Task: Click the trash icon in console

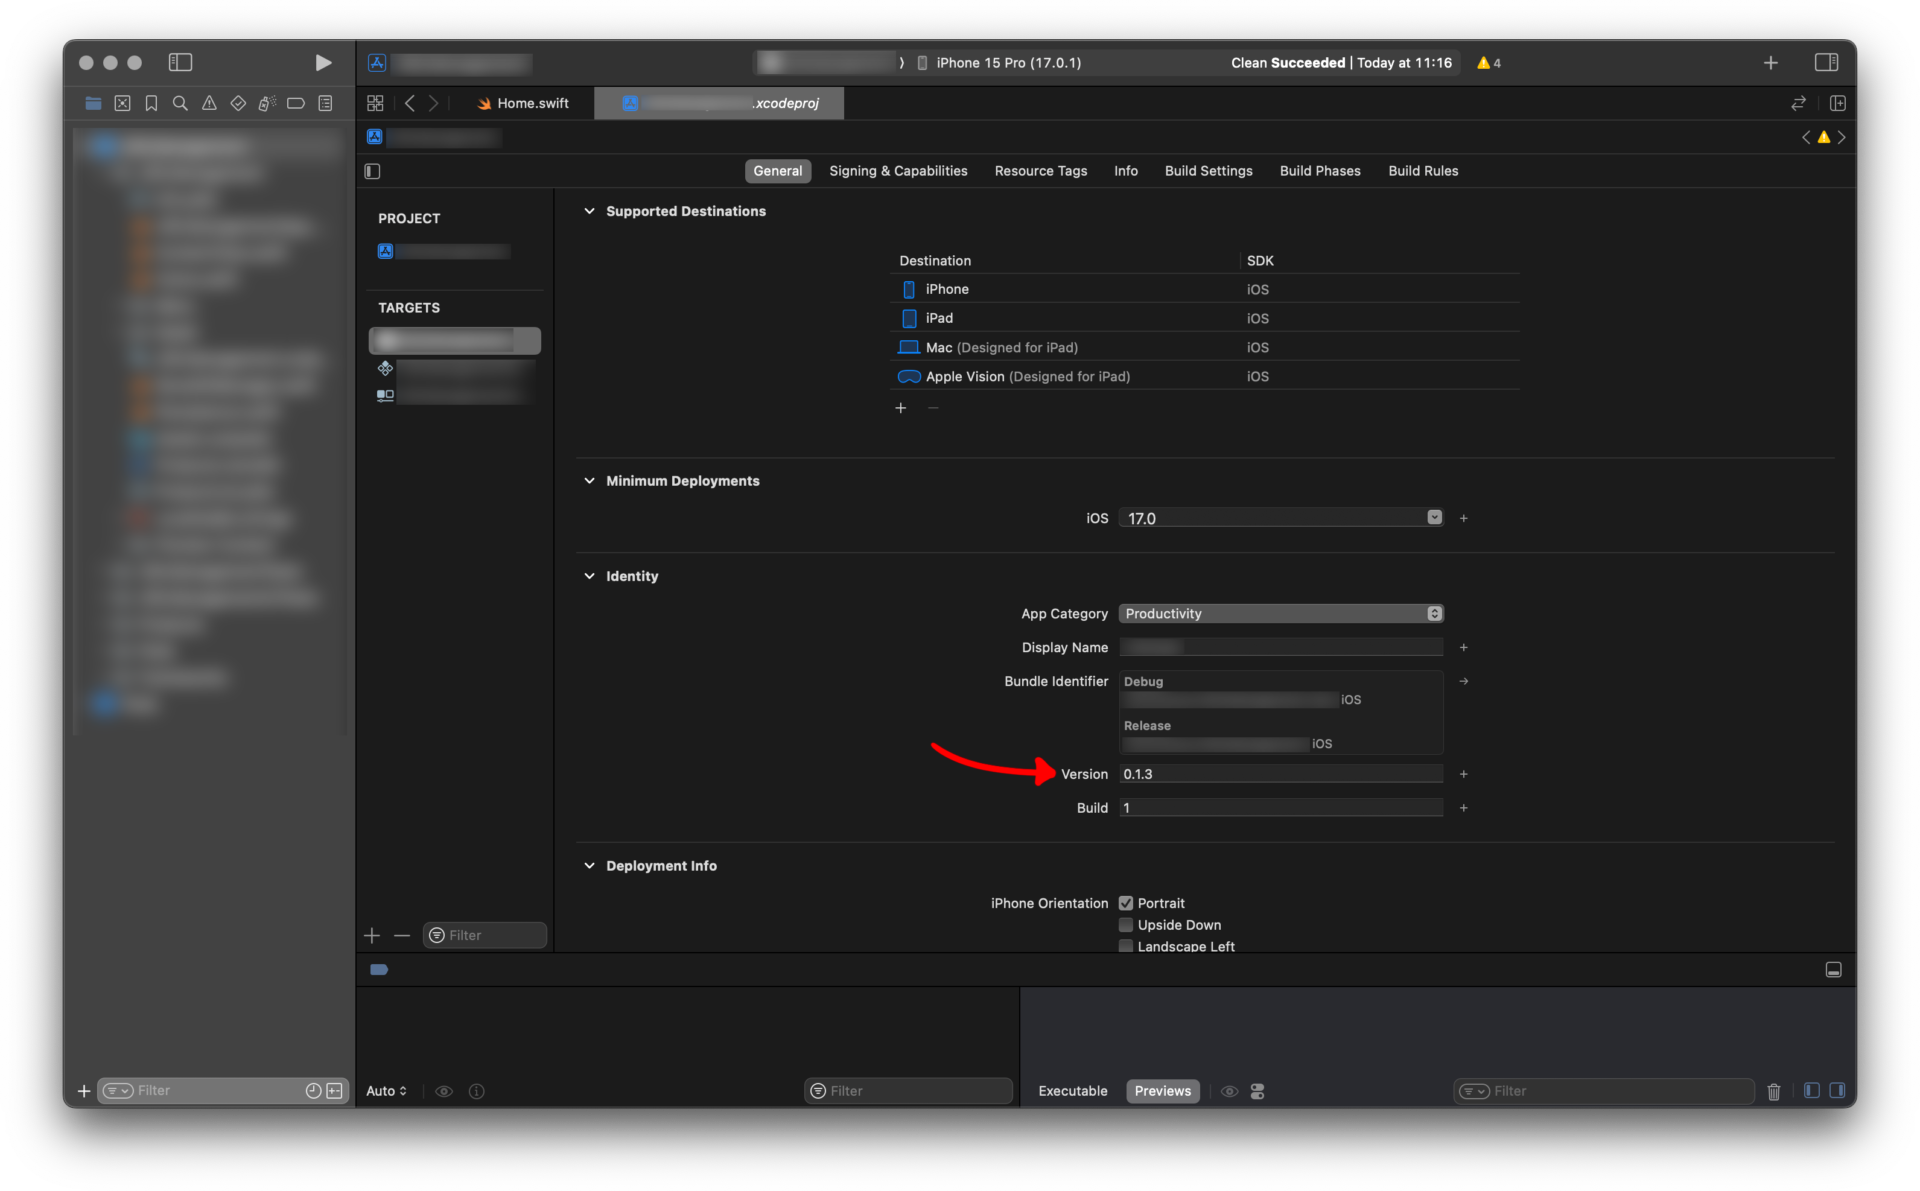Action: 1773,1091
